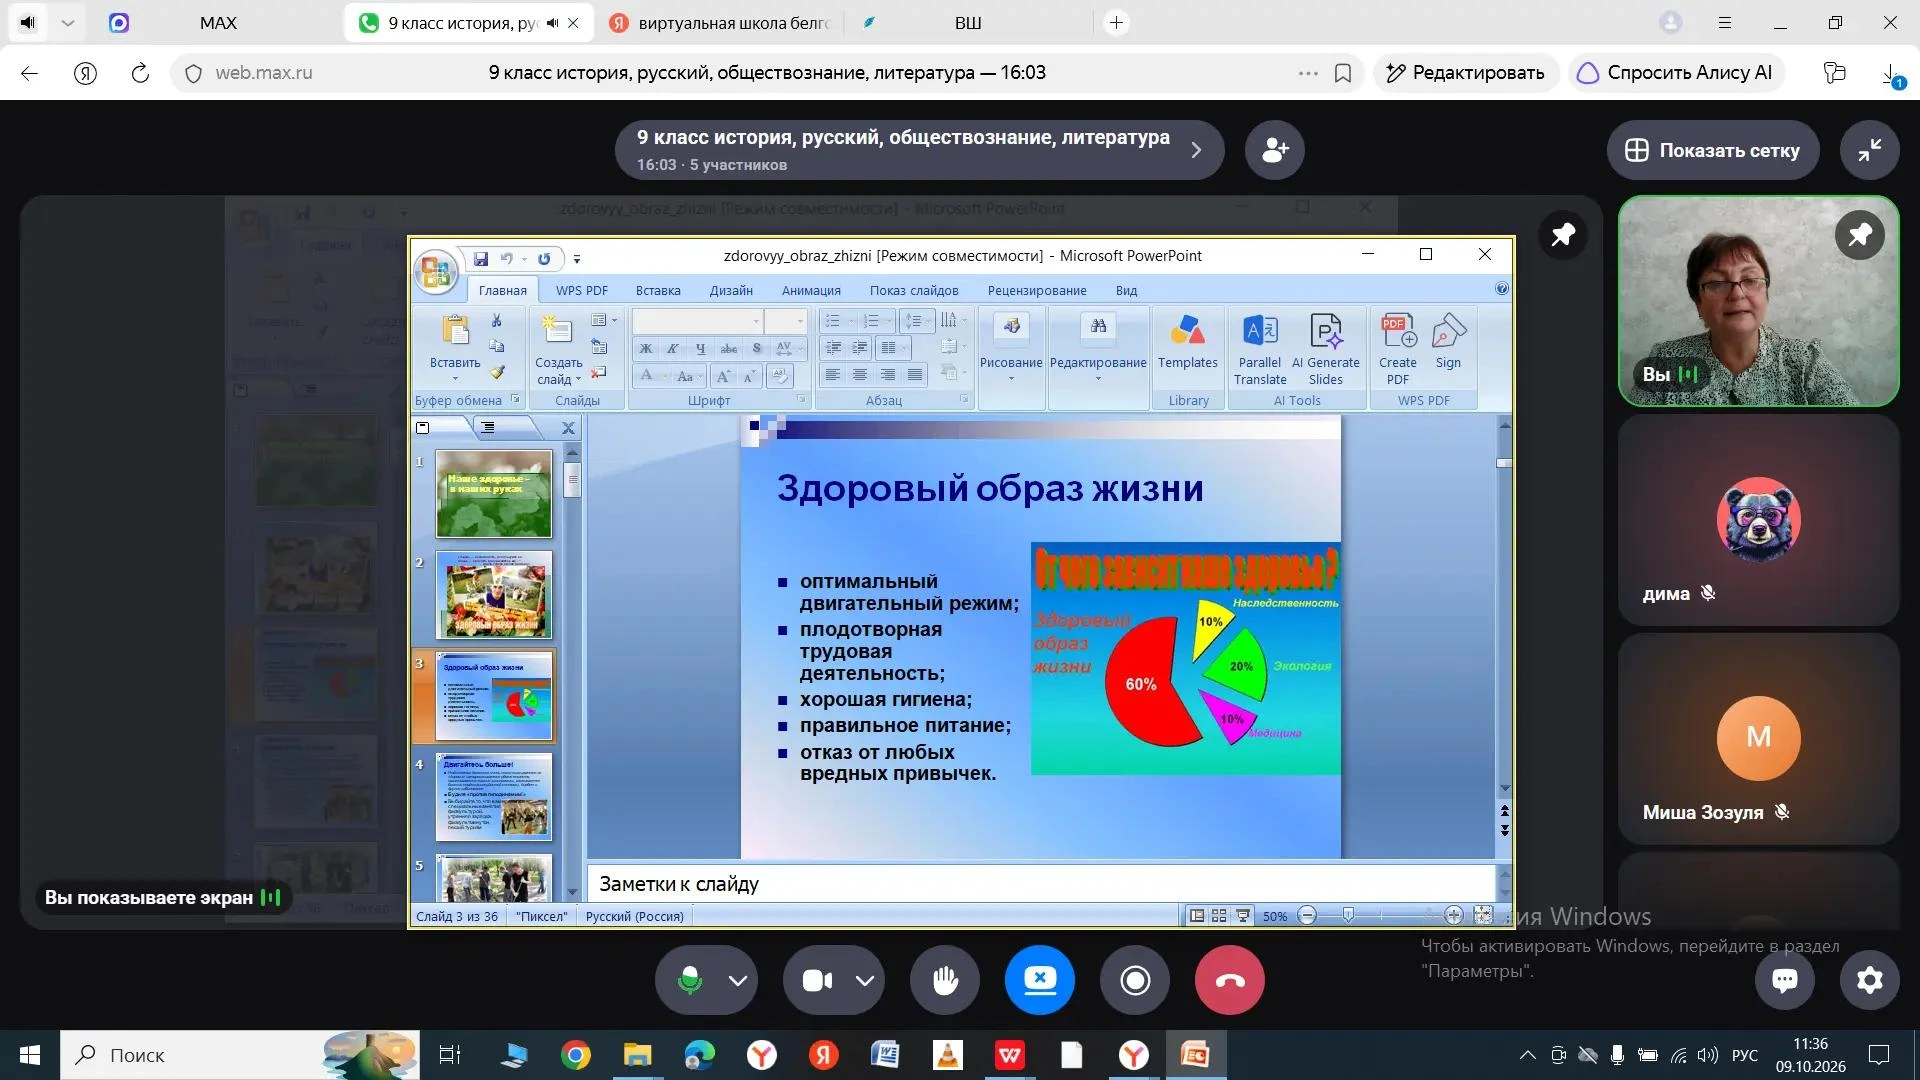The height and width of the screenshot is (1080, 1920).
Task: Switch to Показ слайдов ribbon tab
Action: (x=914, y=290)
